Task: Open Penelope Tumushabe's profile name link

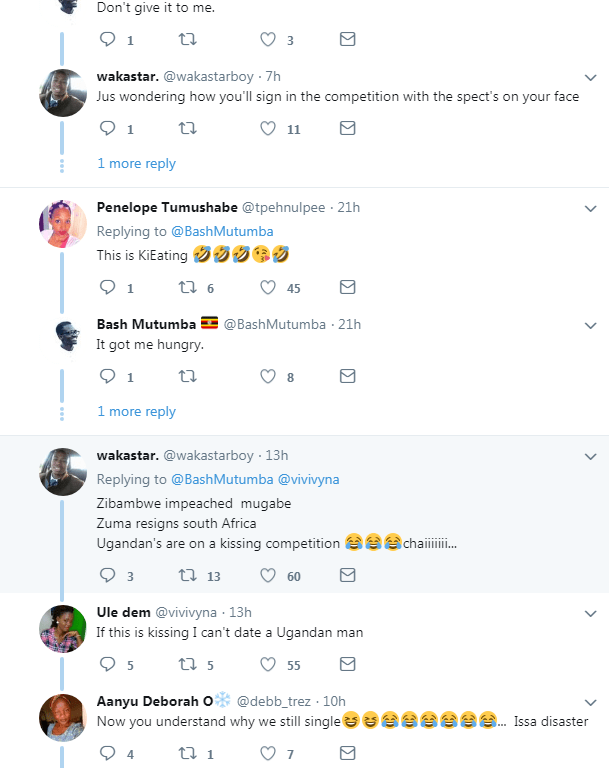Action: pyautogui.click(x=167, y=207)
